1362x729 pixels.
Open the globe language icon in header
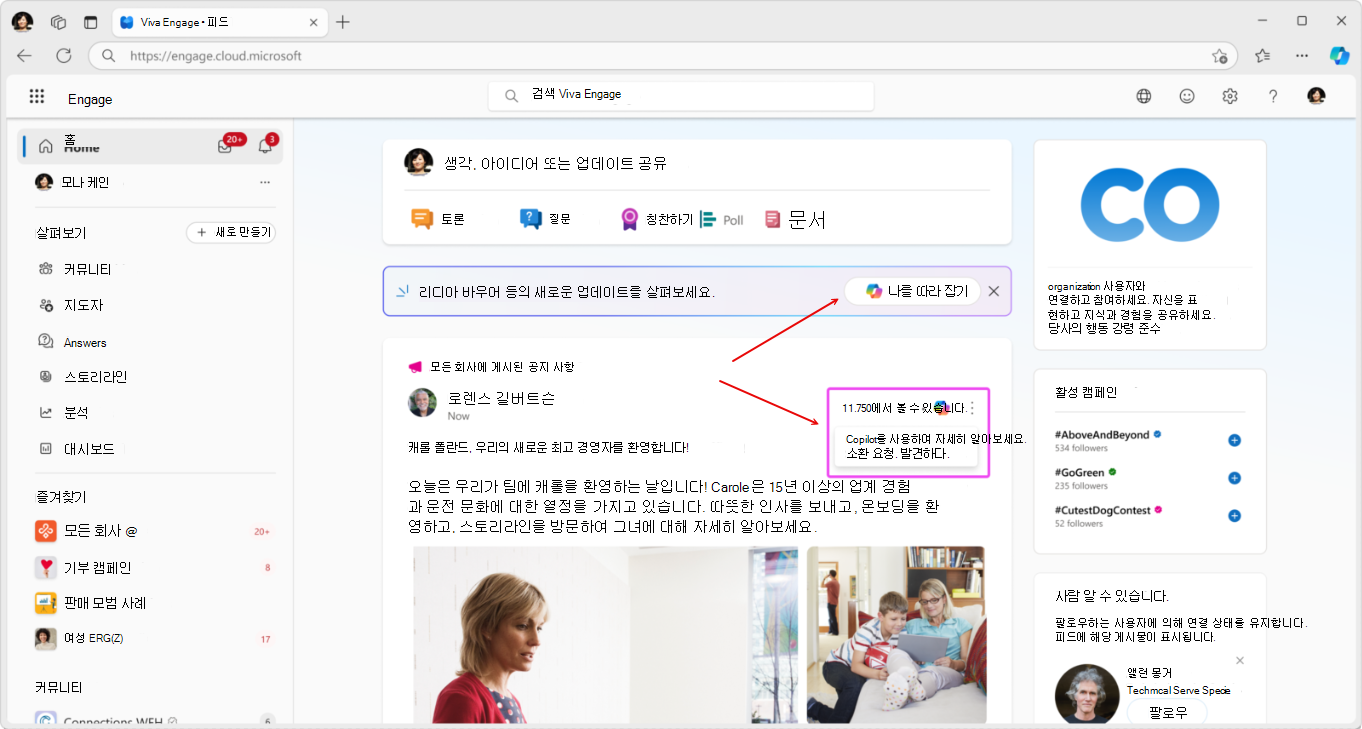point(1144,96)
